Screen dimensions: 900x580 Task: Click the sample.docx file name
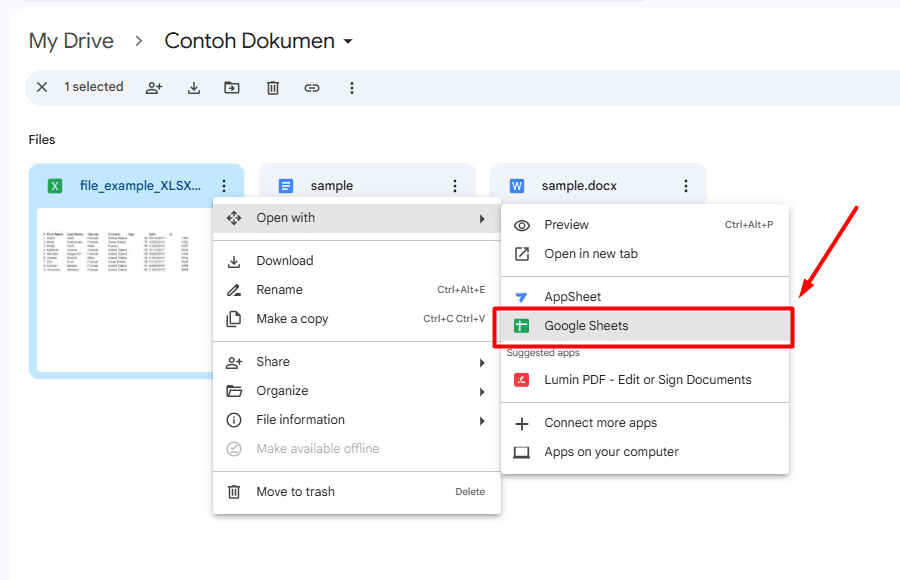click(579, 185)
